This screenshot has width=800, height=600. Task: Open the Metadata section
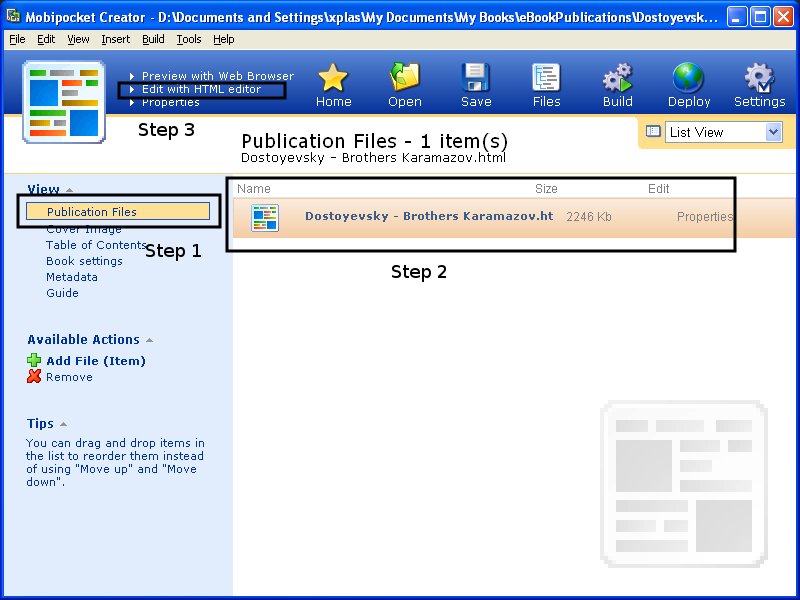point(71,277)
